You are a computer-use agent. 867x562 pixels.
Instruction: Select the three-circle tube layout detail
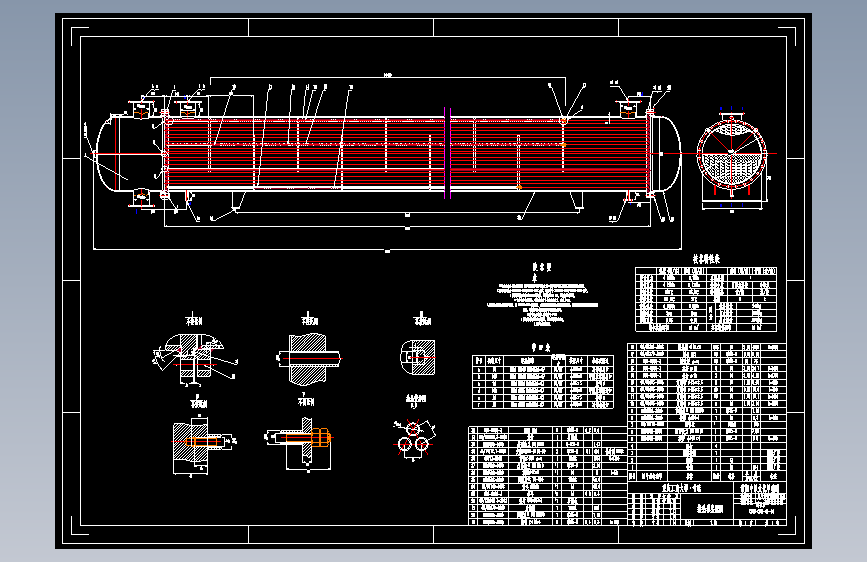413,439
